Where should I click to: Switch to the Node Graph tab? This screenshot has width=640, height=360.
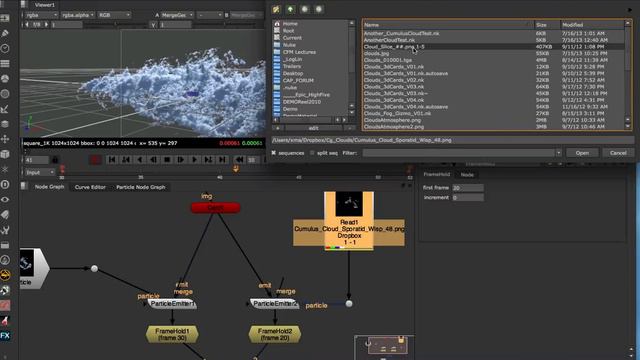coord(49,187)
